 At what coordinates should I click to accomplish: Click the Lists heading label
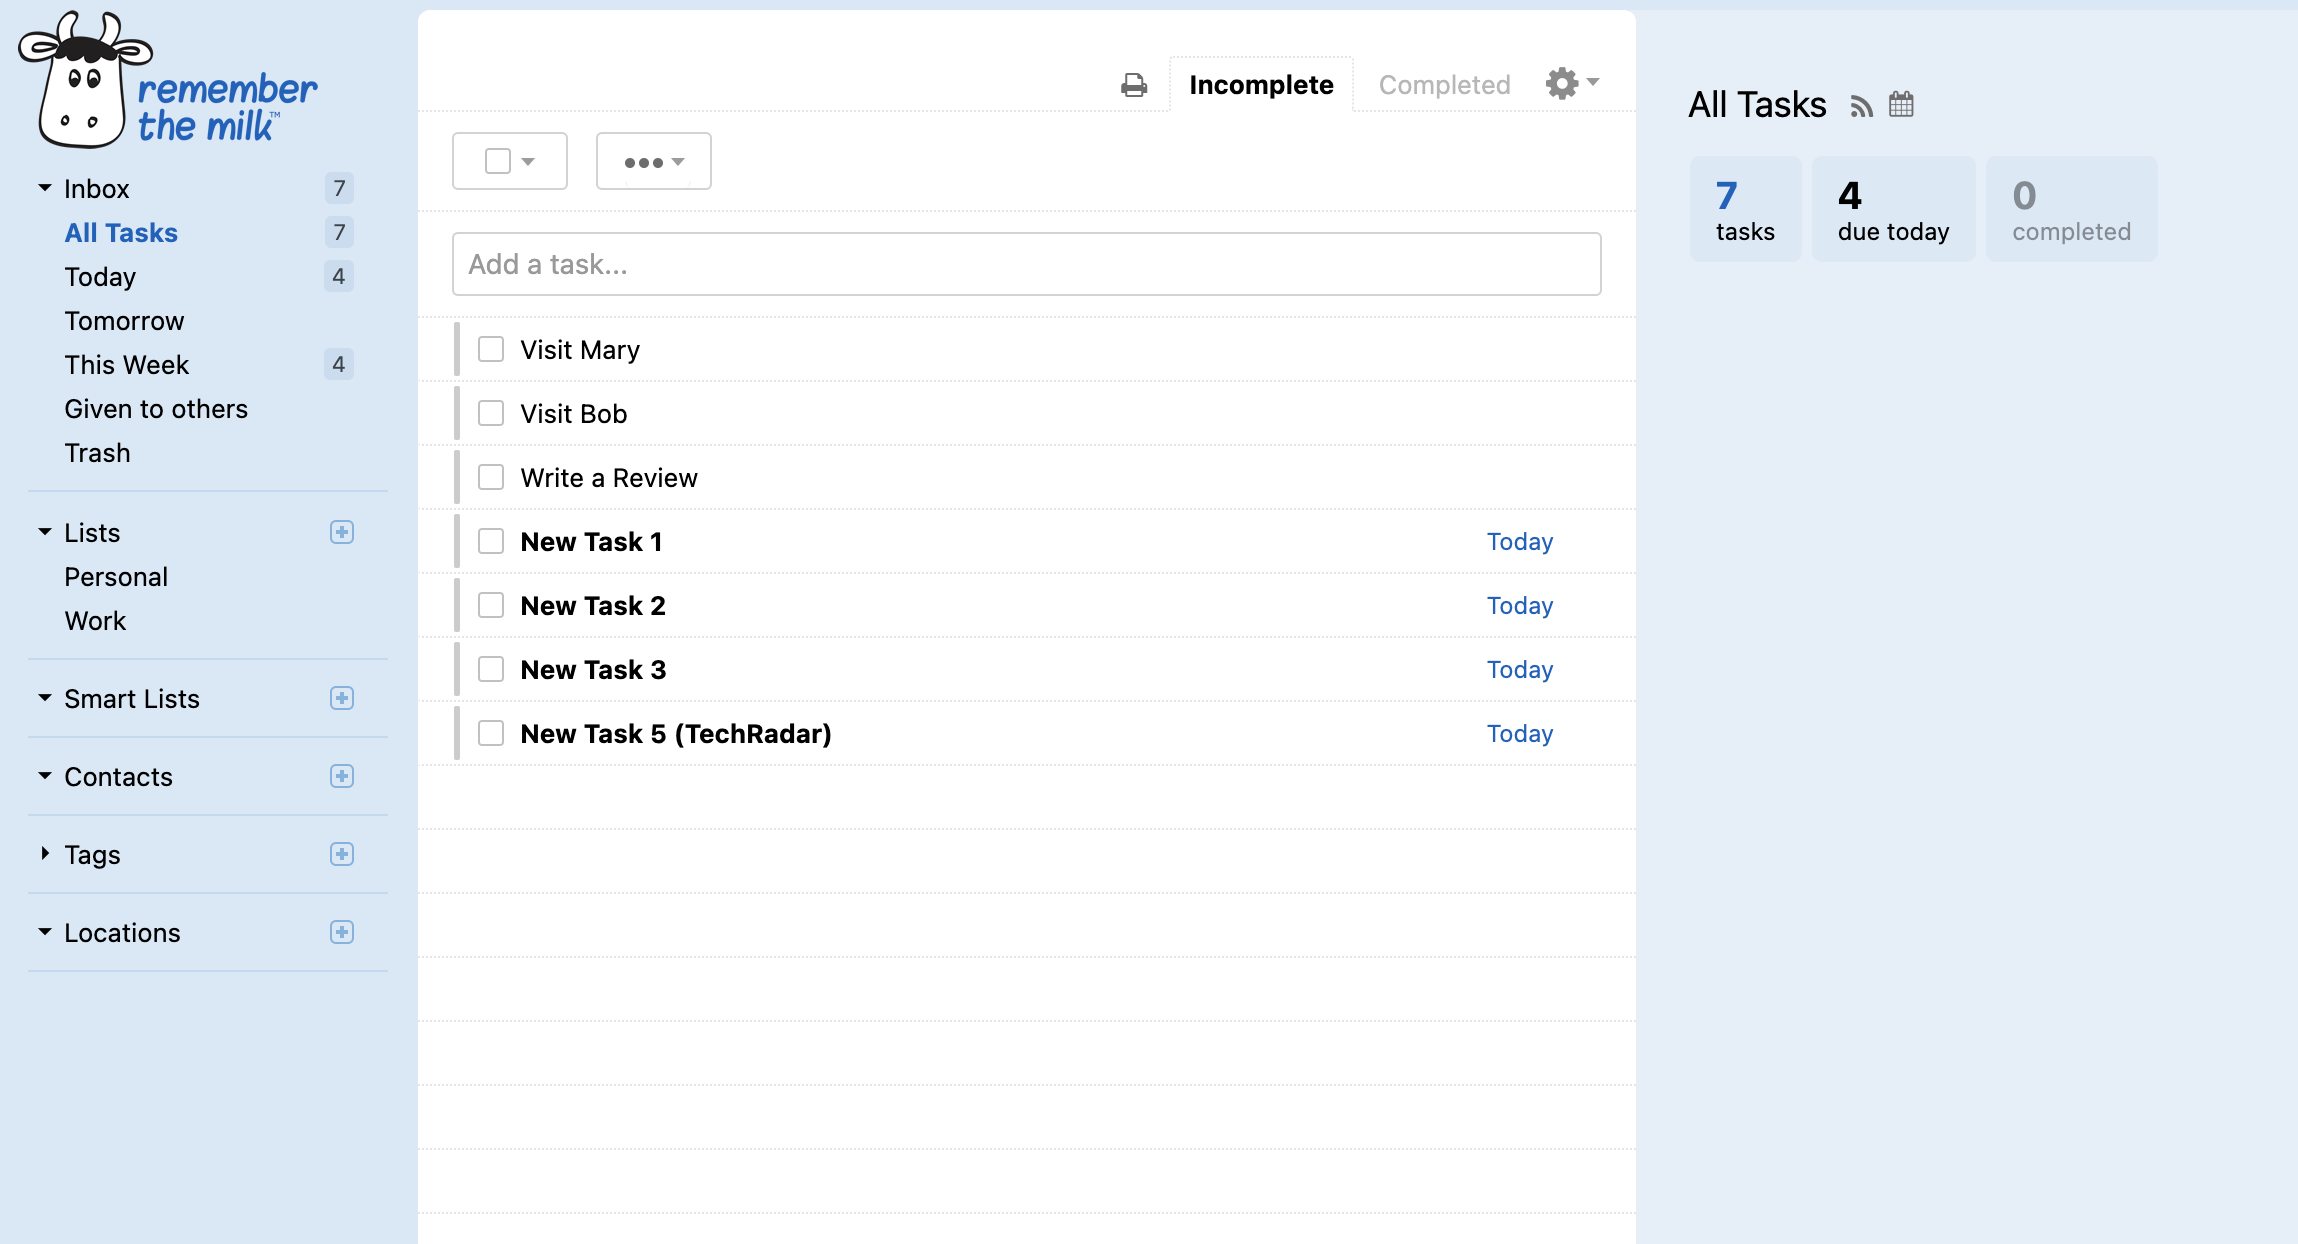pyautogui.click(x=92, y=533)
